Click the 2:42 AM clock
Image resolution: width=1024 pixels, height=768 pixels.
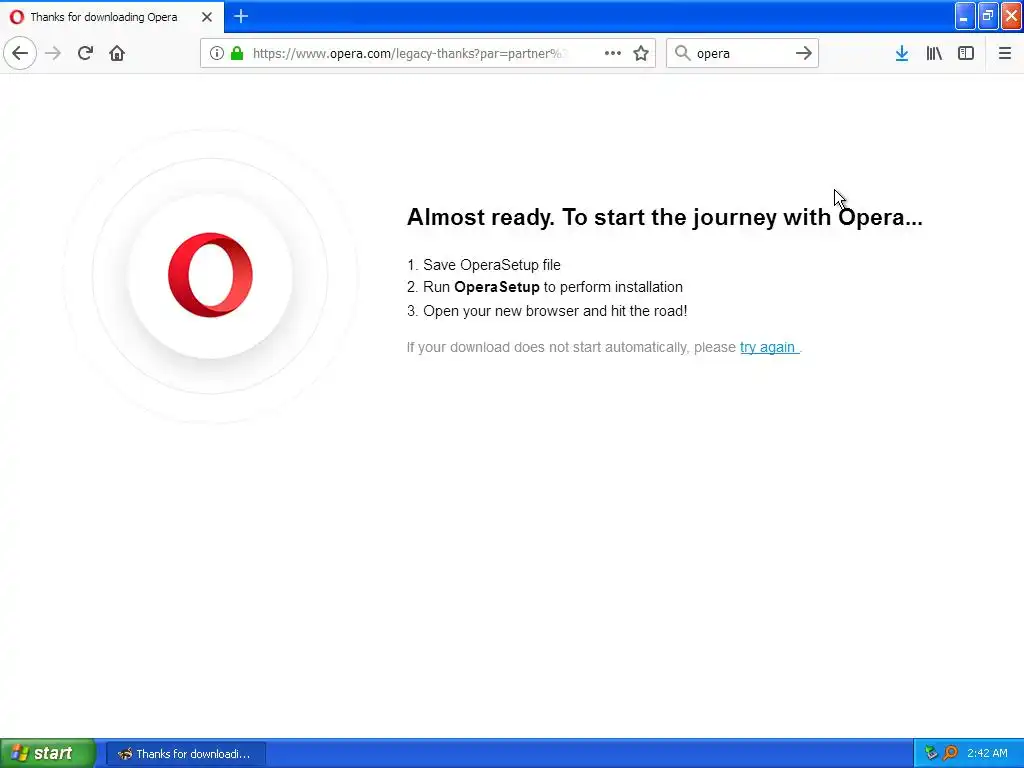(x=987, y=753)
